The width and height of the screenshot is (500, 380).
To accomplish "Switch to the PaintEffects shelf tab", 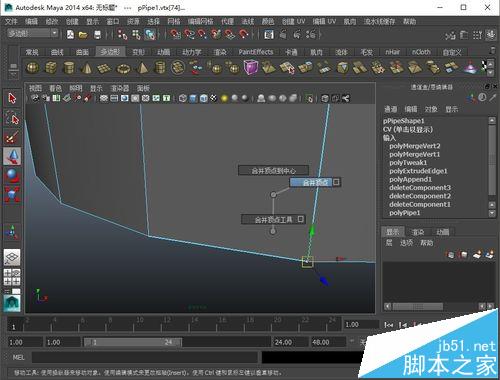I will pos(256,52).
